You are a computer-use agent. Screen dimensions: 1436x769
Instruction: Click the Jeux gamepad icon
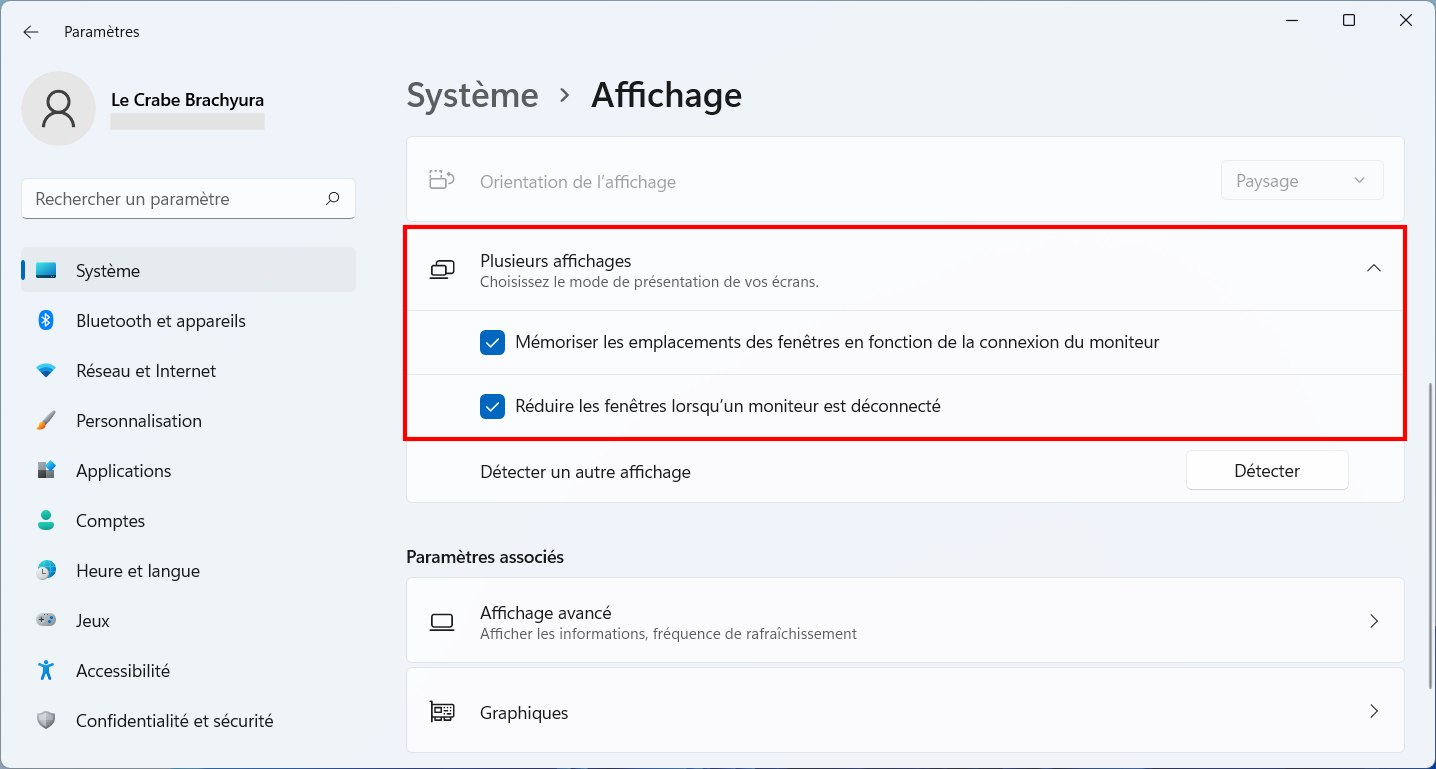(x=46, y=621)
